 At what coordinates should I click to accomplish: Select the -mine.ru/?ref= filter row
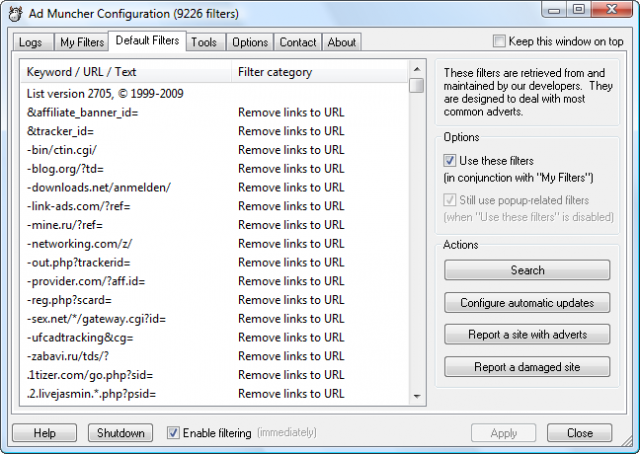click(x=214, y=225)
